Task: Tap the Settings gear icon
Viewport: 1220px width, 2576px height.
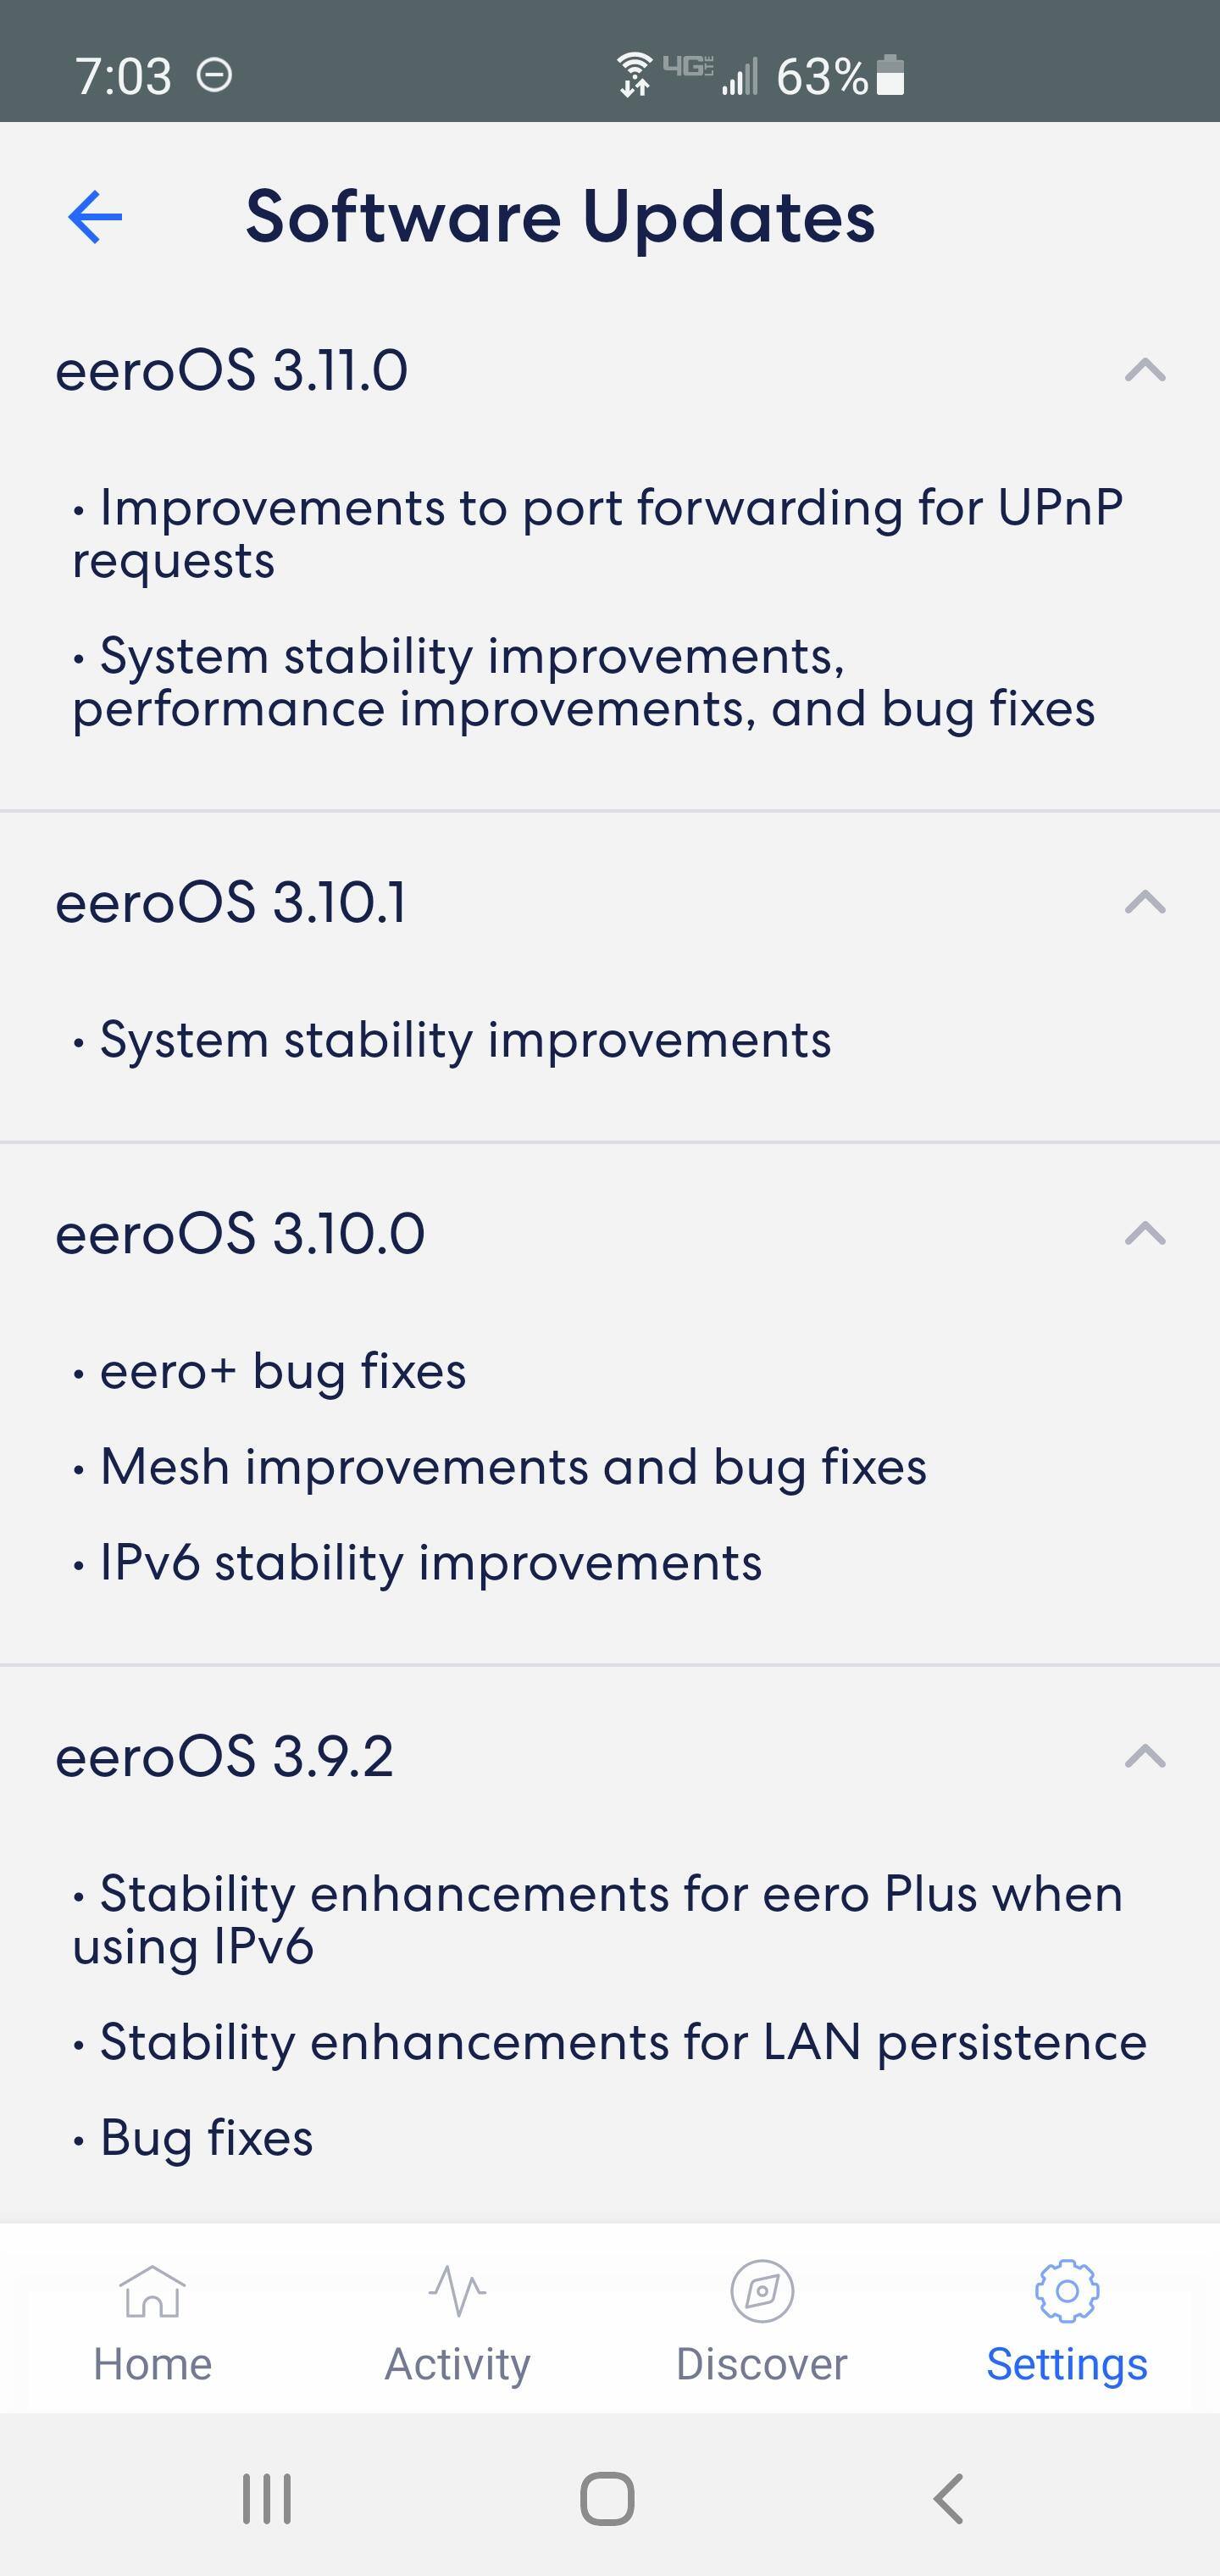Action: click(1067, 2290)
